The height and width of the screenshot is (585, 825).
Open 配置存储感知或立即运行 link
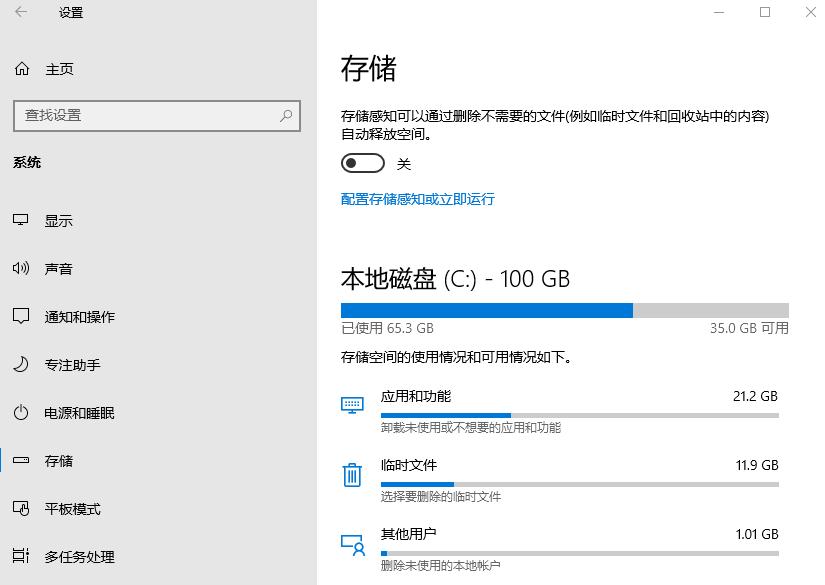click(418, 199)
